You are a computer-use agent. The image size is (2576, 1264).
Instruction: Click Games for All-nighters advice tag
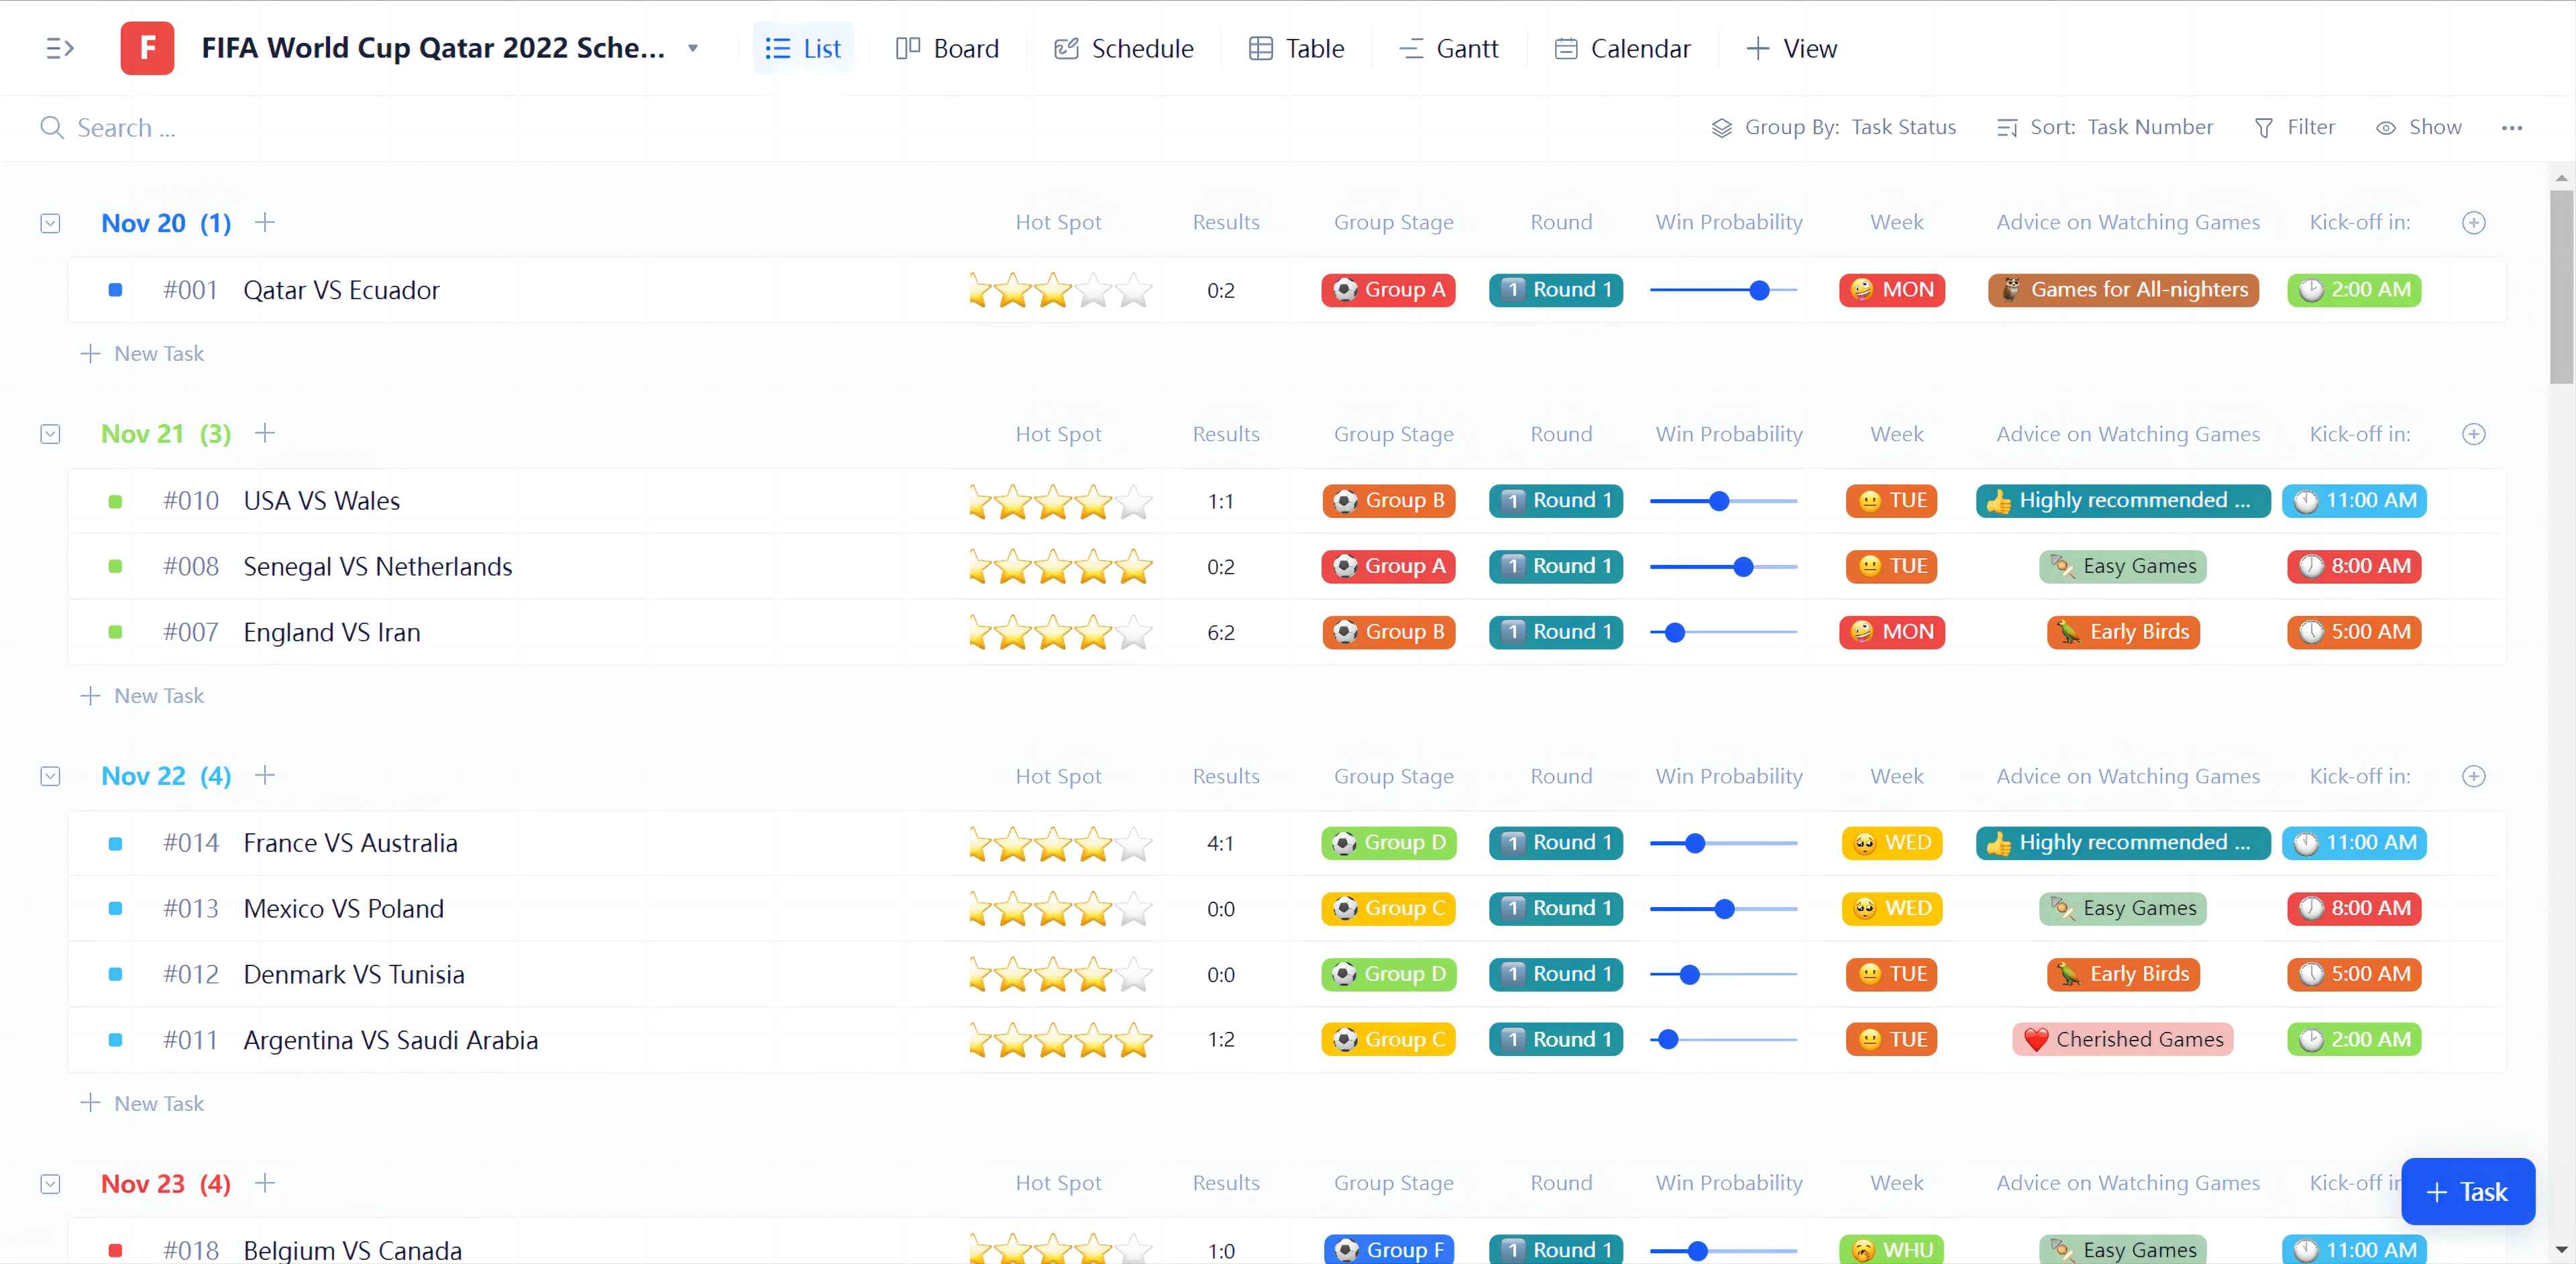pos(2123,290)
